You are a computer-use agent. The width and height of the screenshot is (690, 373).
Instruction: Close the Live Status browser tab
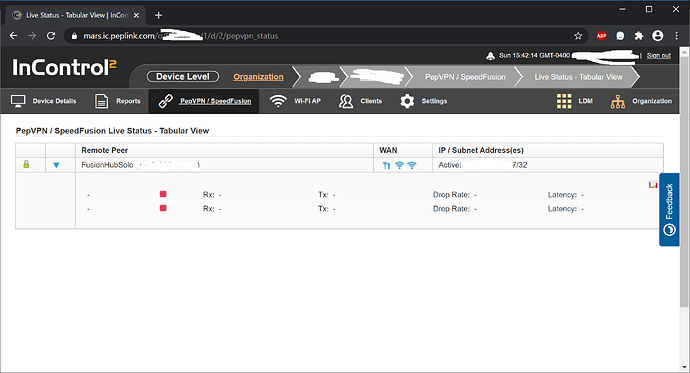[x=136, y=15]
